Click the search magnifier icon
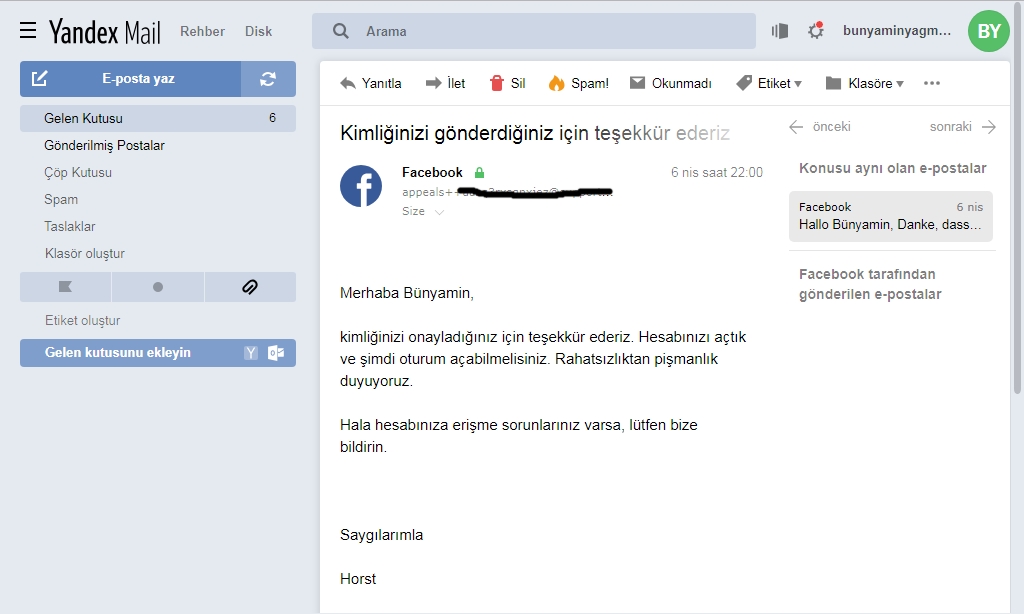 [x=341, y=31]
